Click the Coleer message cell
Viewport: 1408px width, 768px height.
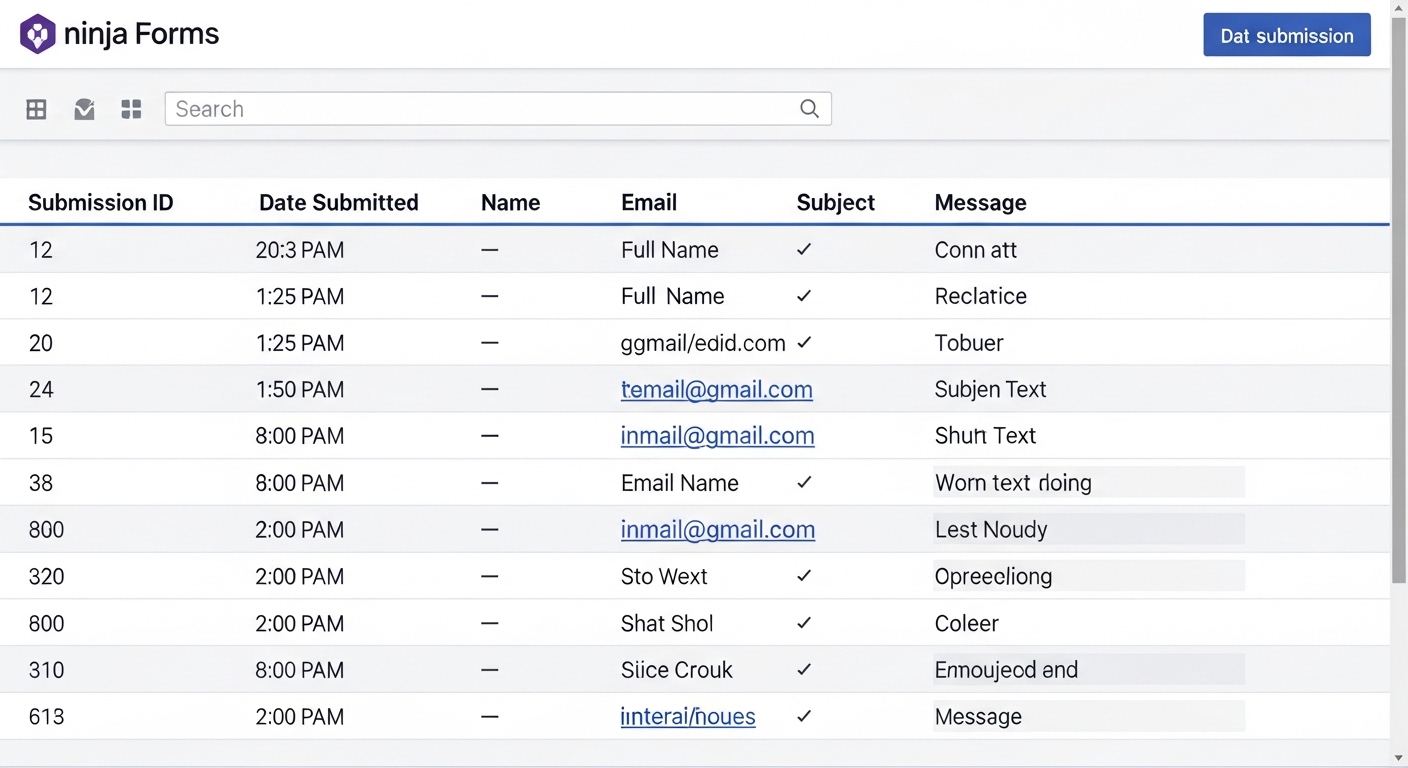coord(966,623)
